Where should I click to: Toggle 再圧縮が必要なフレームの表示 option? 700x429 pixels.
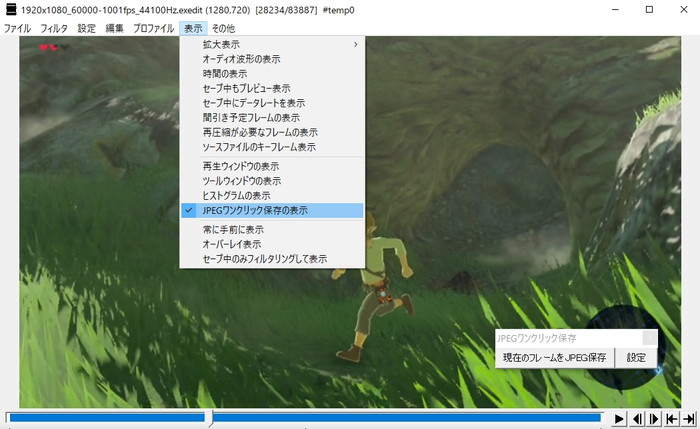pyautogui.click(x=272, y=133)
